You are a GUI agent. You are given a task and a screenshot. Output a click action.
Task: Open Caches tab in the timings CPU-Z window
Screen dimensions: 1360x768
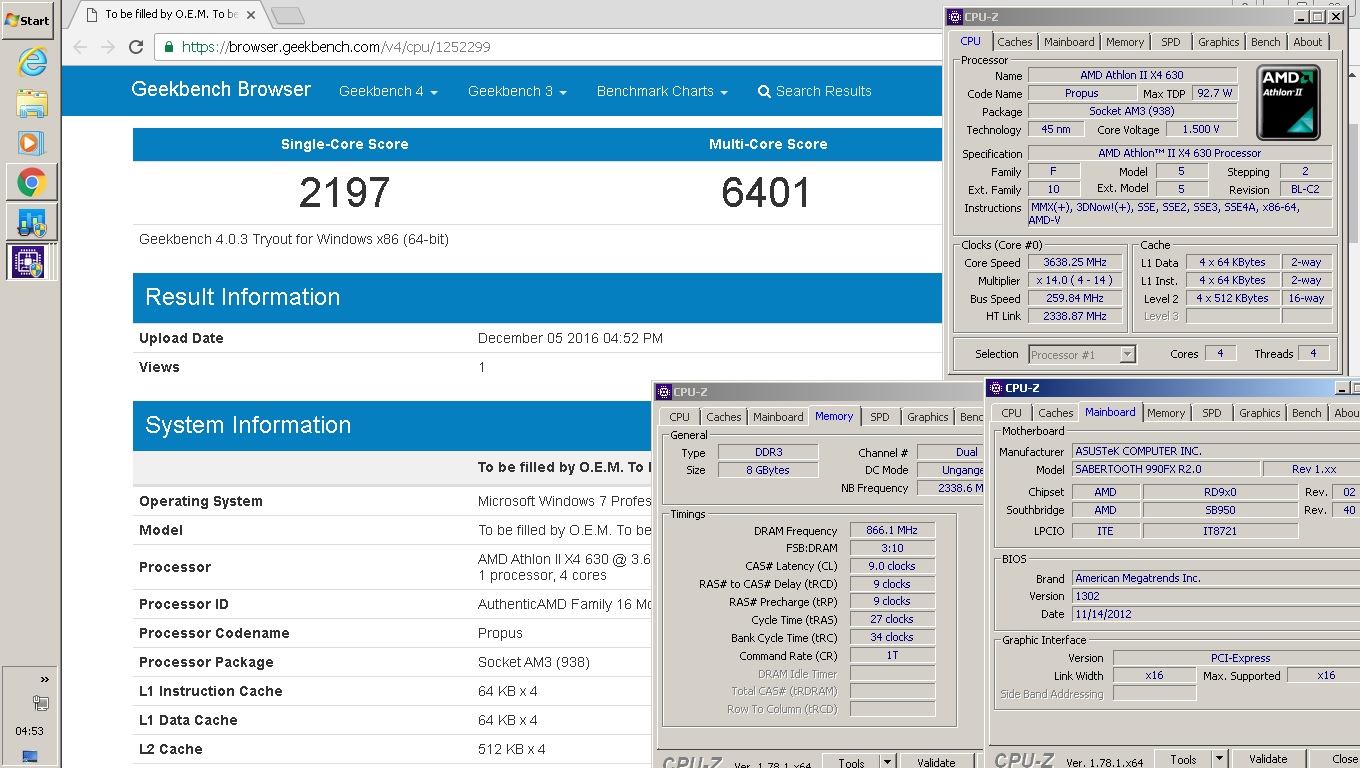723,417
